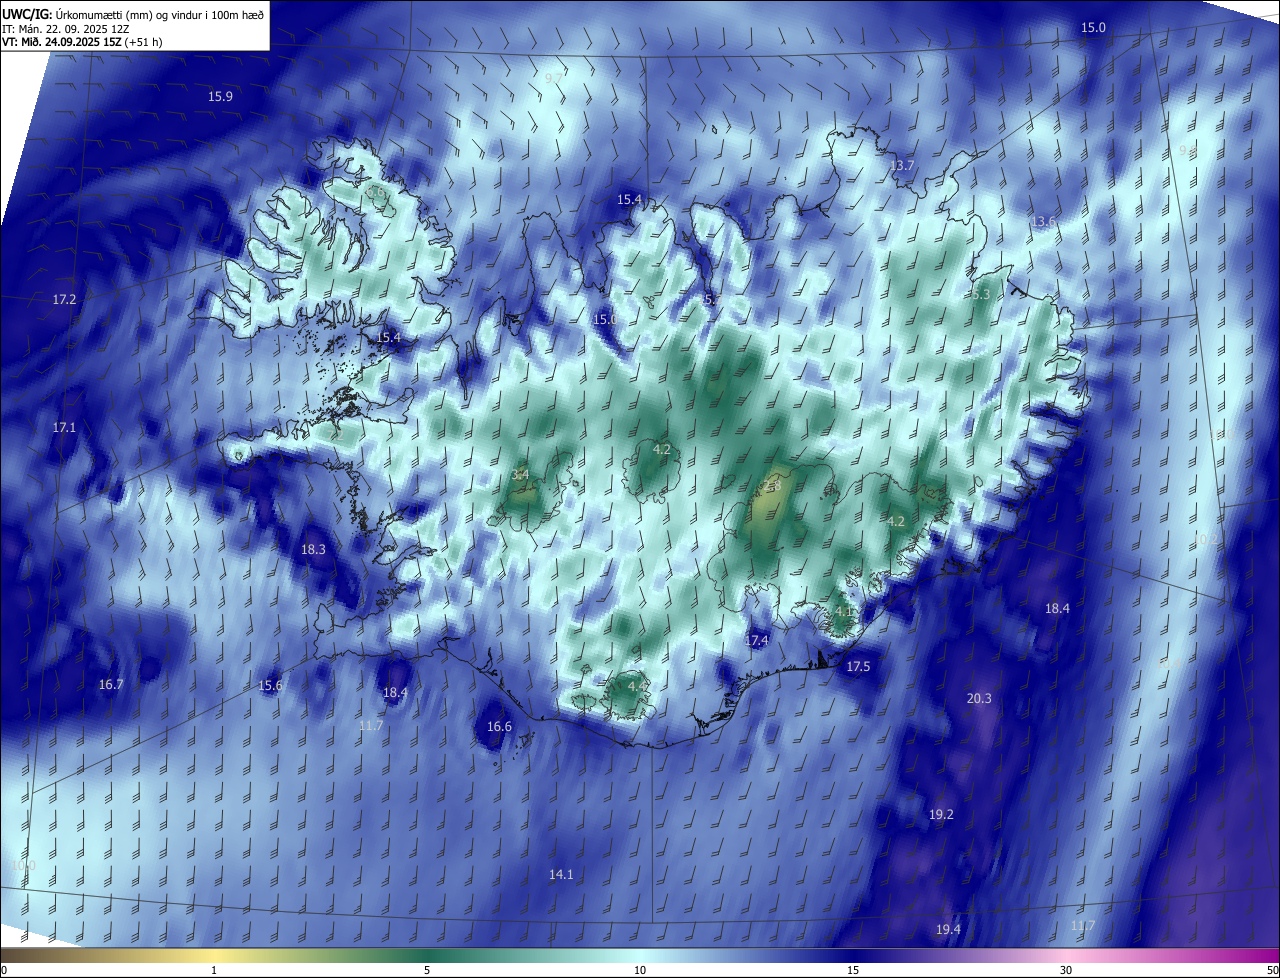Click the 17.4 value on the map
1280x978 pixels.
757,640
